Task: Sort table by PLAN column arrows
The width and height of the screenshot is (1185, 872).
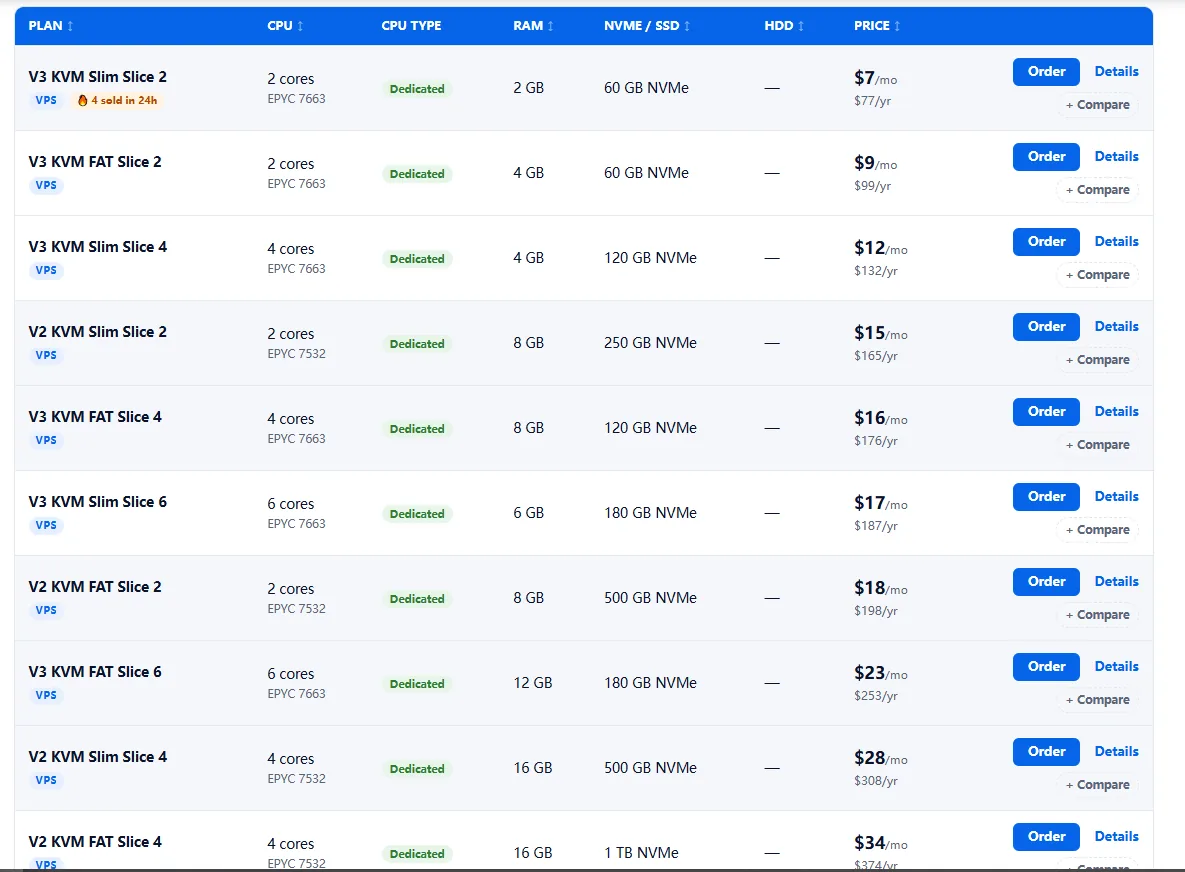Action: 70,26
